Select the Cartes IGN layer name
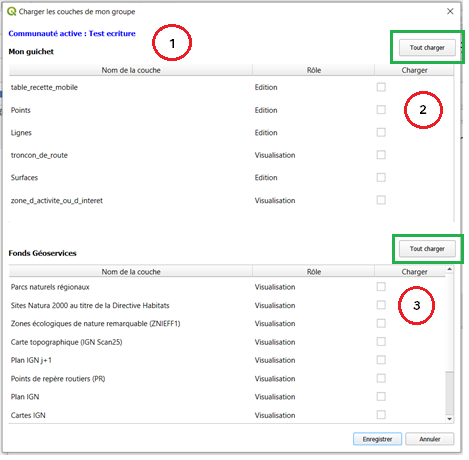 (x=28, y=415)
